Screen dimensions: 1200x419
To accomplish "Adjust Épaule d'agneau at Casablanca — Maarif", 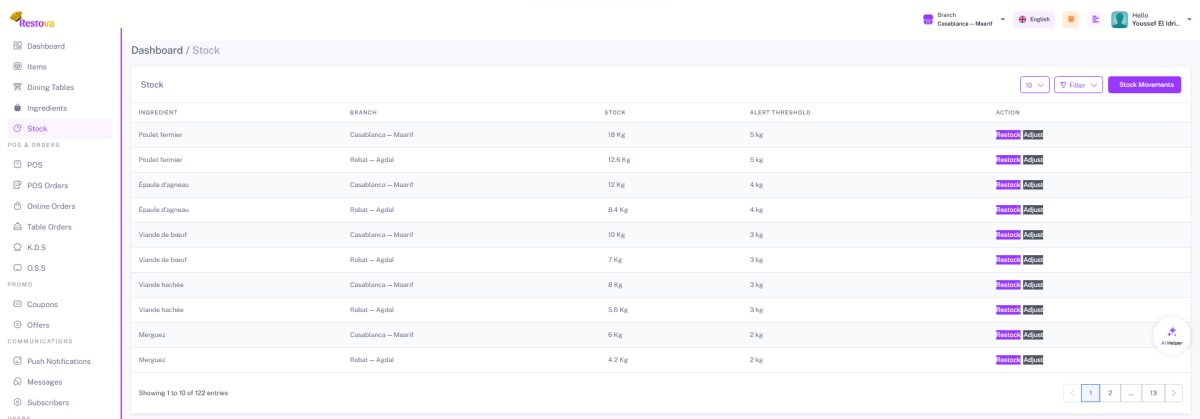I will coord(1033,185).
